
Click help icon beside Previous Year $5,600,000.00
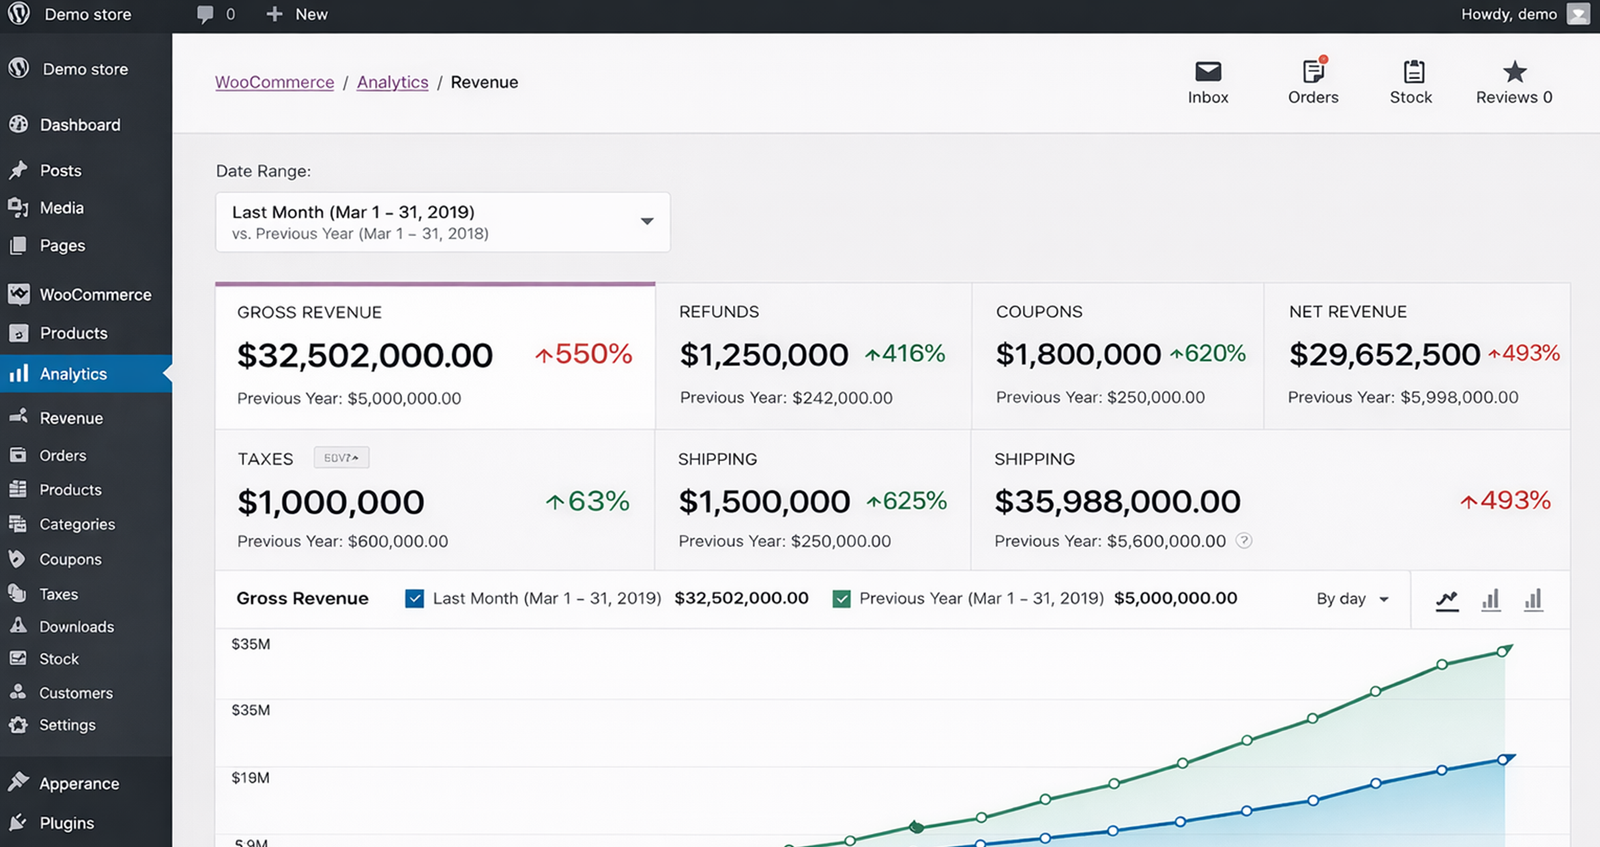coord(1244,541)
